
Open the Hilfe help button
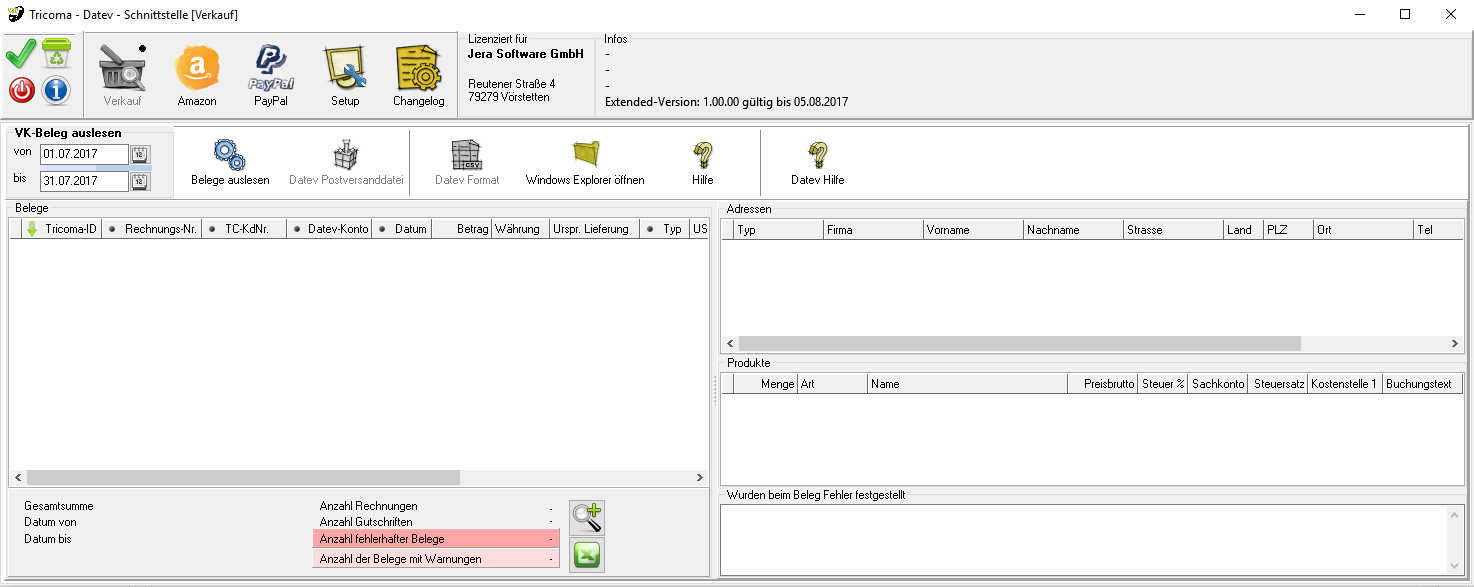[702, 162]
